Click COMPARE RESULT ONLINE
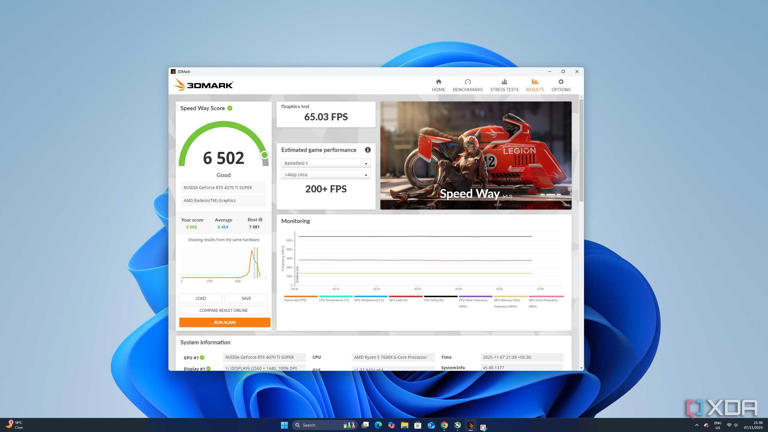Image resolution: width=768 pixels, height=432 pixels. point(223,311)
